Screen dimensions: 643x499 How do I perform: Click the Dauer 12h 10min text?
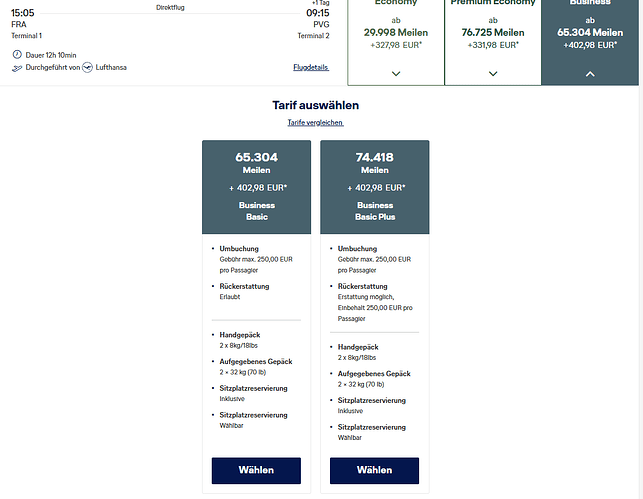pos(51,55)
